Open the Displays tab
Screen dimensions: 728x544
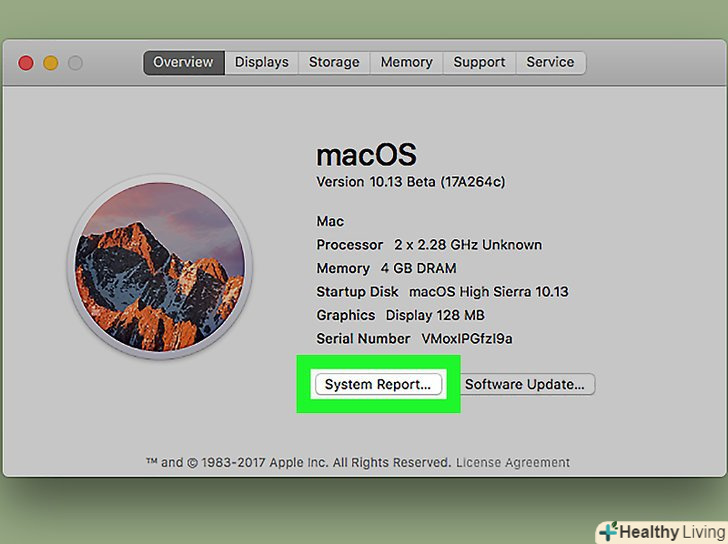(x=261, y=63)
